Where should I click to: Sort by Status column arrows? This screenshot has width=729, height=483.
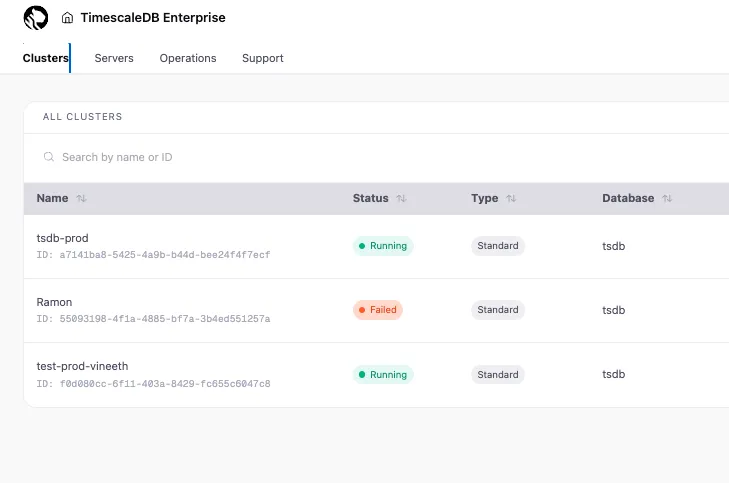coord(401,198)
